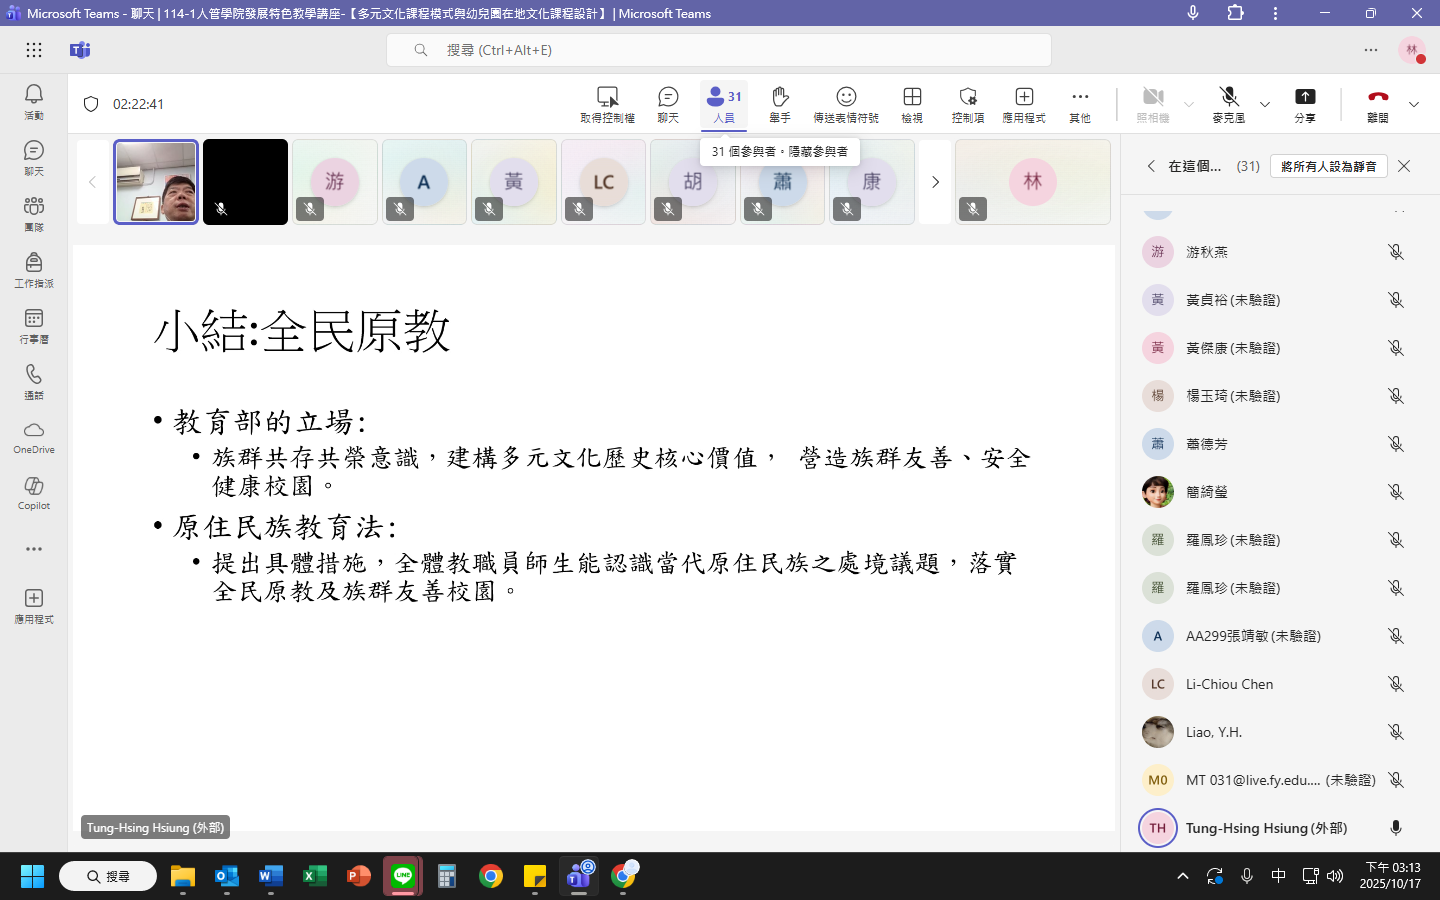Screen dimensions: 1440x900
Task: Click the search (搜尋) input field
Action: point(718,50)
